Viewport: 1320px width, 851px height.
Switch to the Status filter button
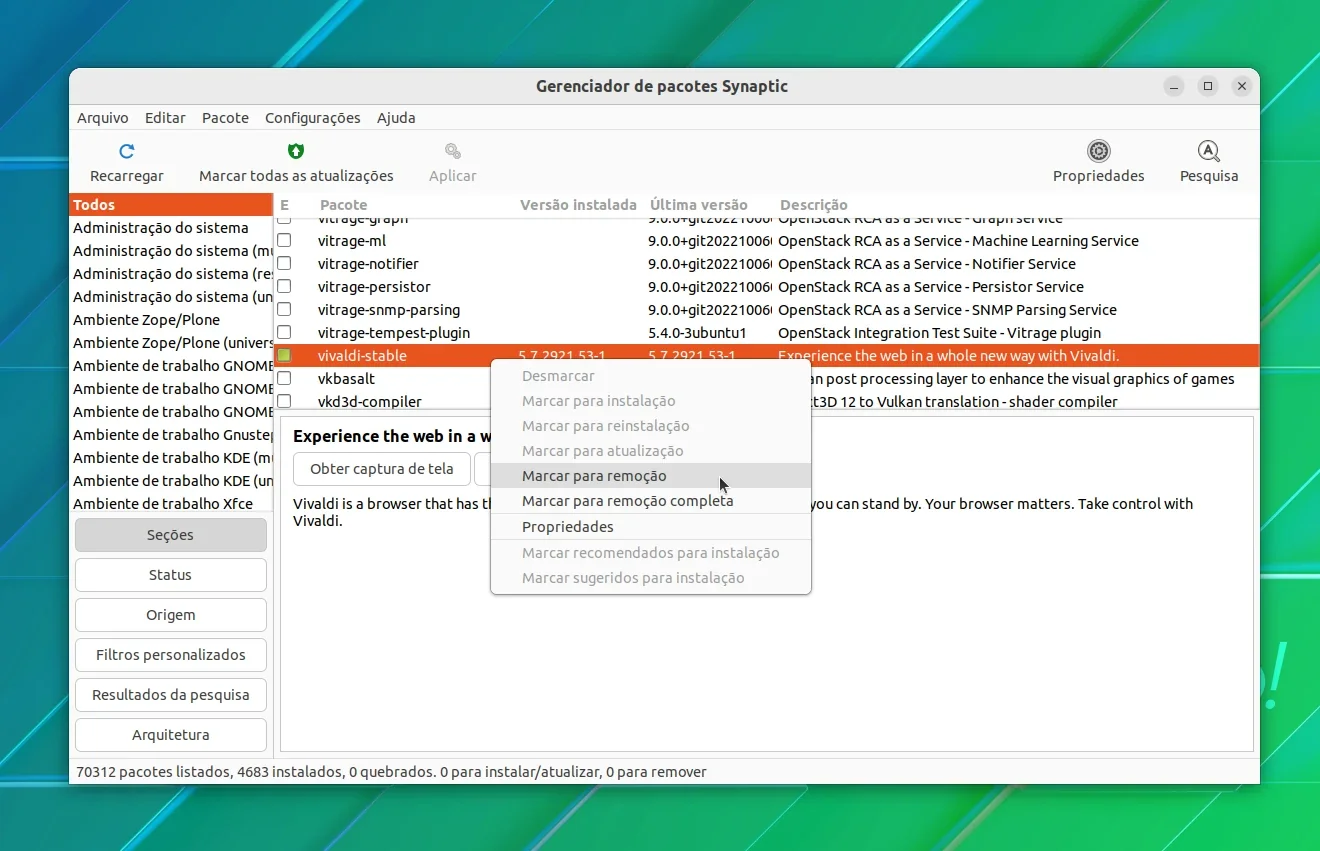(170, 575)
